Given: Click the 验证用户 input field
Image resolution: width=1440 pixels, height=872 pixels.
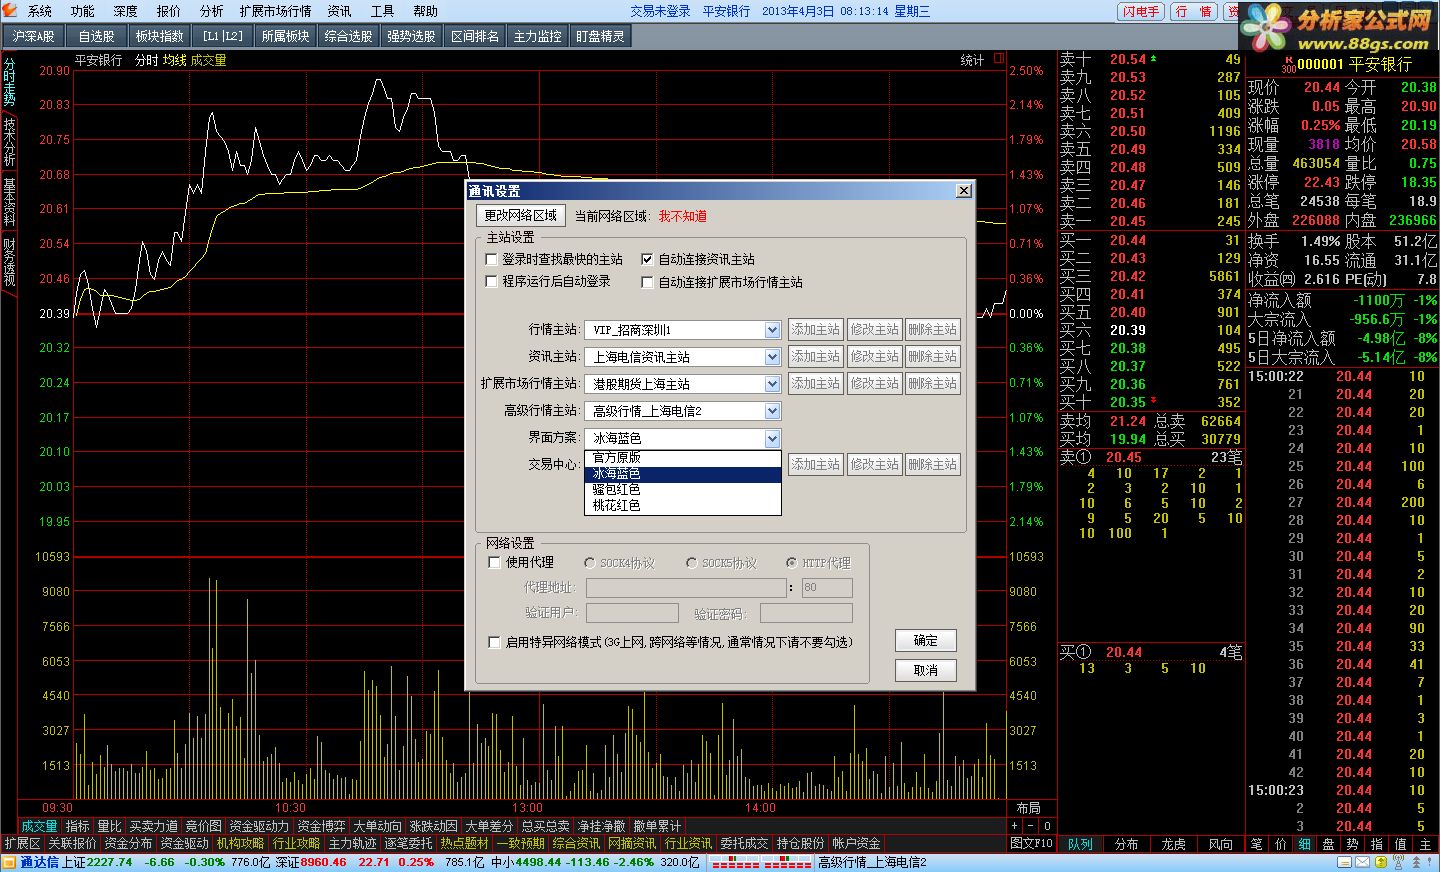Looking at the screenshot, I should pos(632,613).
